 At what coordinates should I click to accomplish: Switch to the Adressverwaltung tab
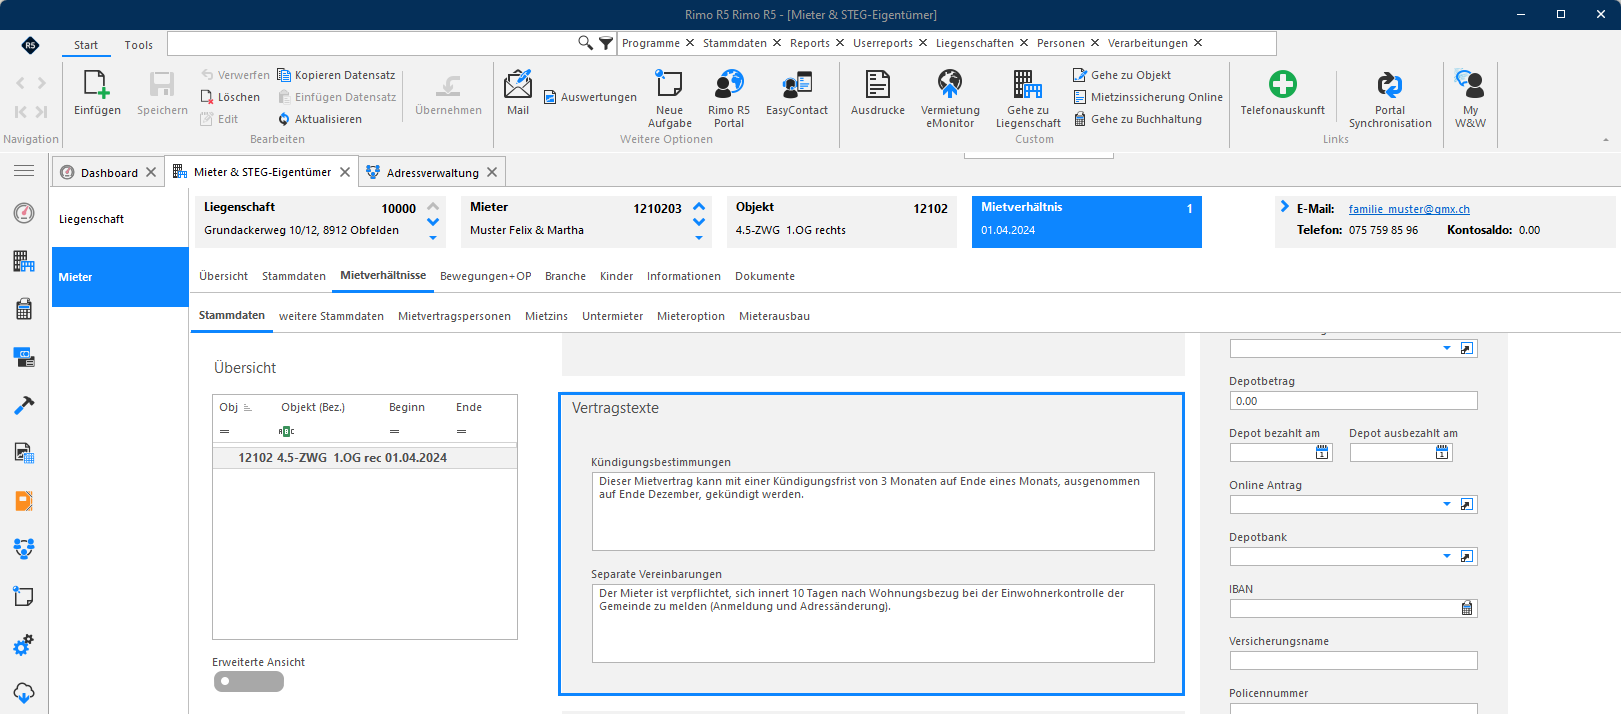point(433,173)
